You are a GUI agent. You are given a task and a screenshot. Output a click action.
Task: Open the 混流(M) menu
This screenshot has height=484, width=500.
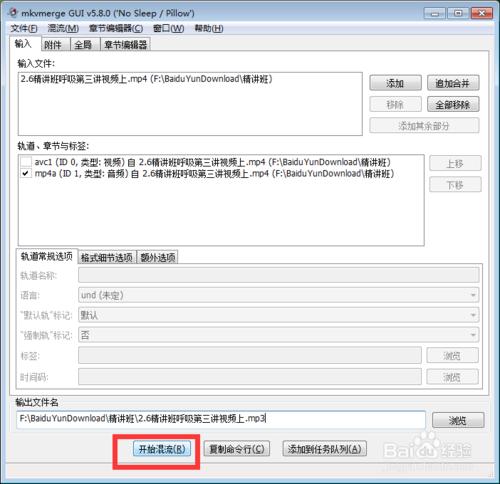tap(63, 29)
